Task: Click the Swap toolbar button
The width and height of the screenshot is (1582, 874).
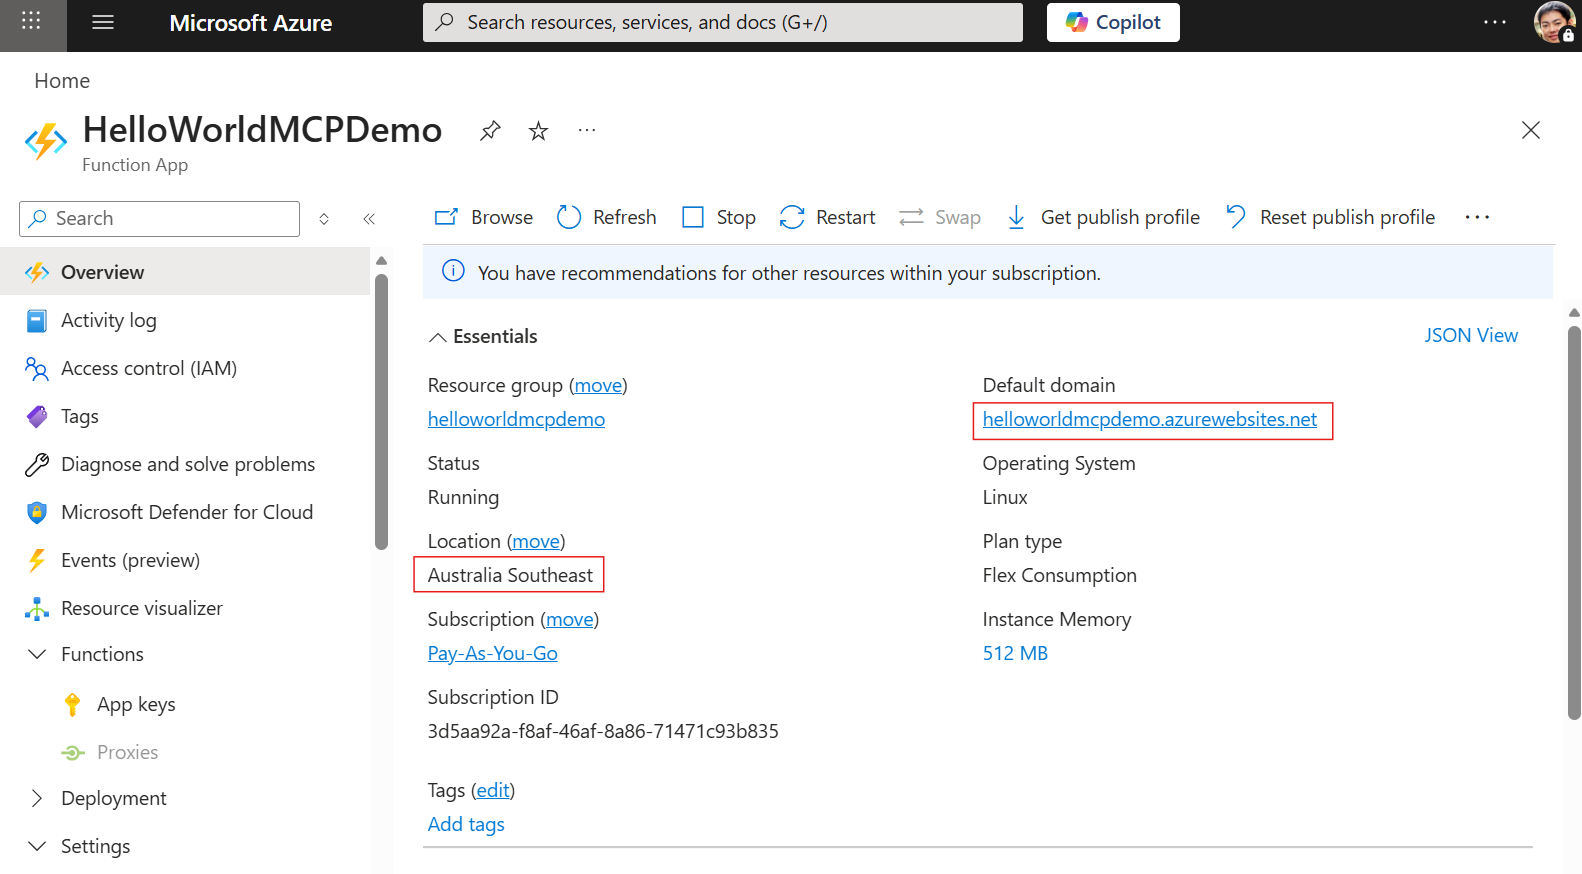Action: click(940, 217)
